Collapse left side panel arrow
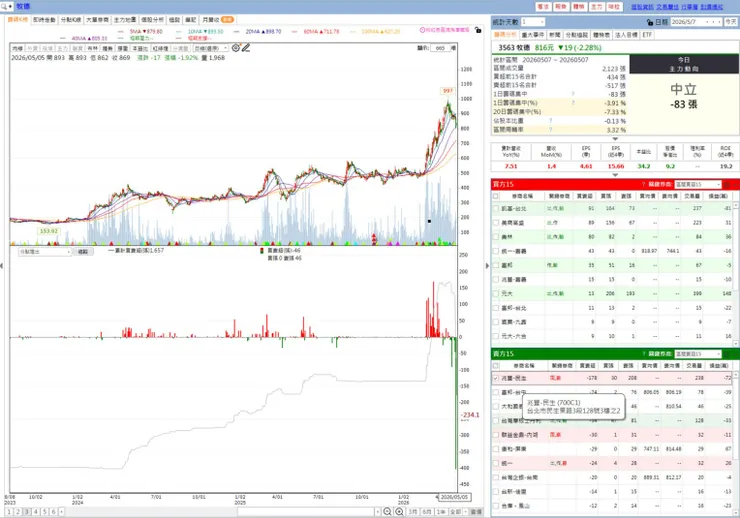Image resolution: width=740 pixels, height=518 pixels. pos(2,266)
